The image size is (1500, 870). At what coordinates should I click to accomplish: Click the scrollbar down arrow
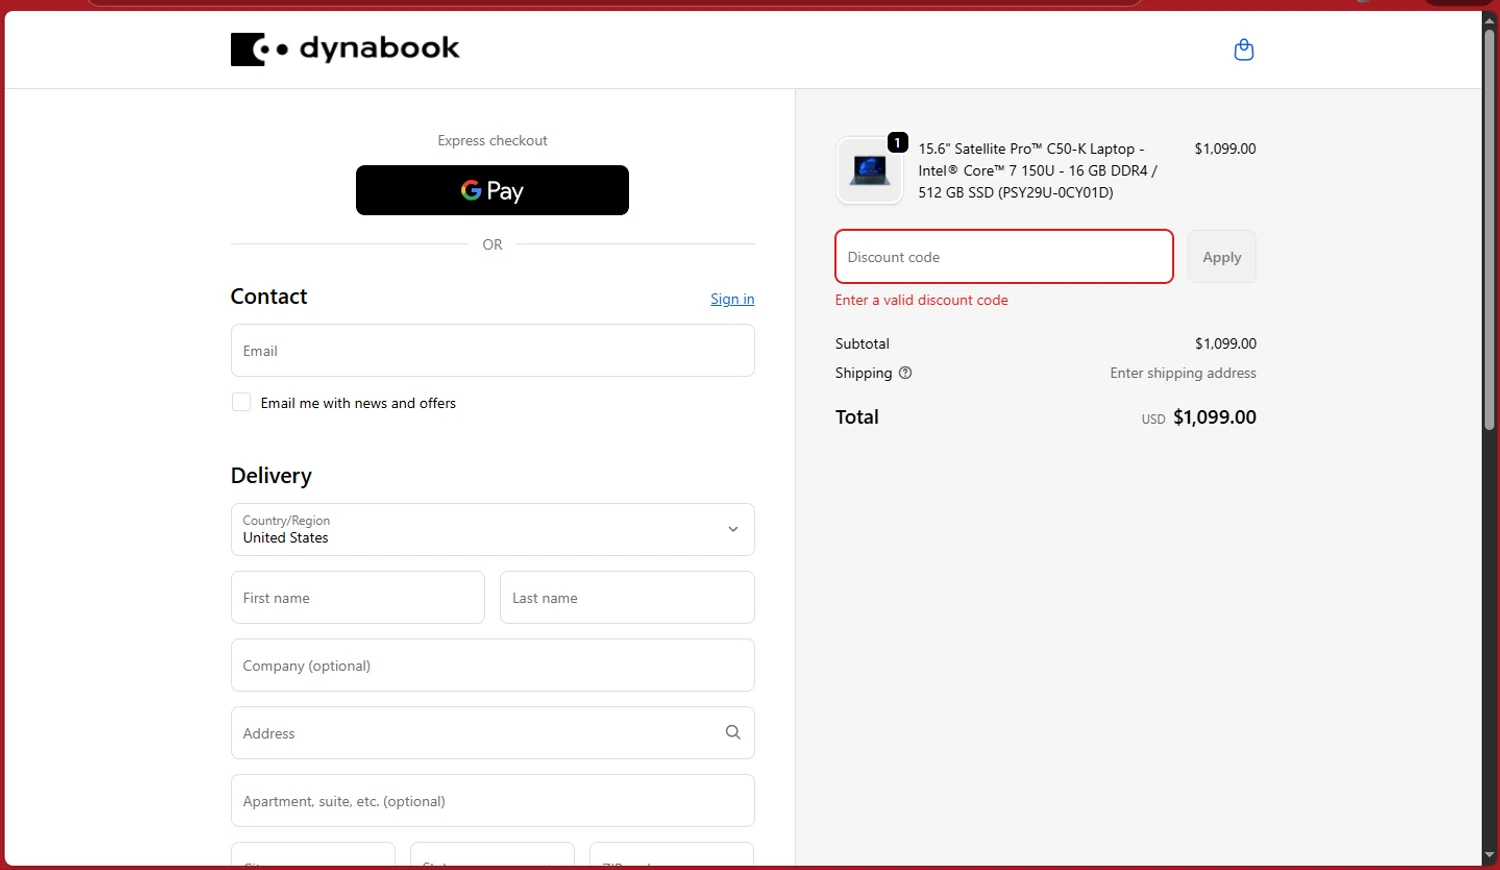point(1489,856)
